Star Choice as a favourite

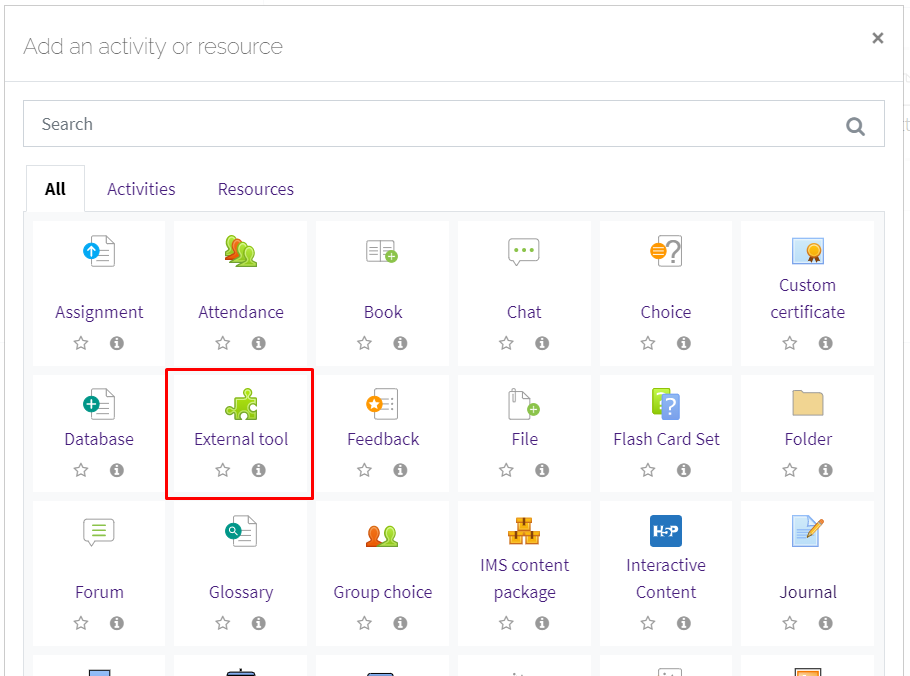pyautogui.click(x=648, y=343)
